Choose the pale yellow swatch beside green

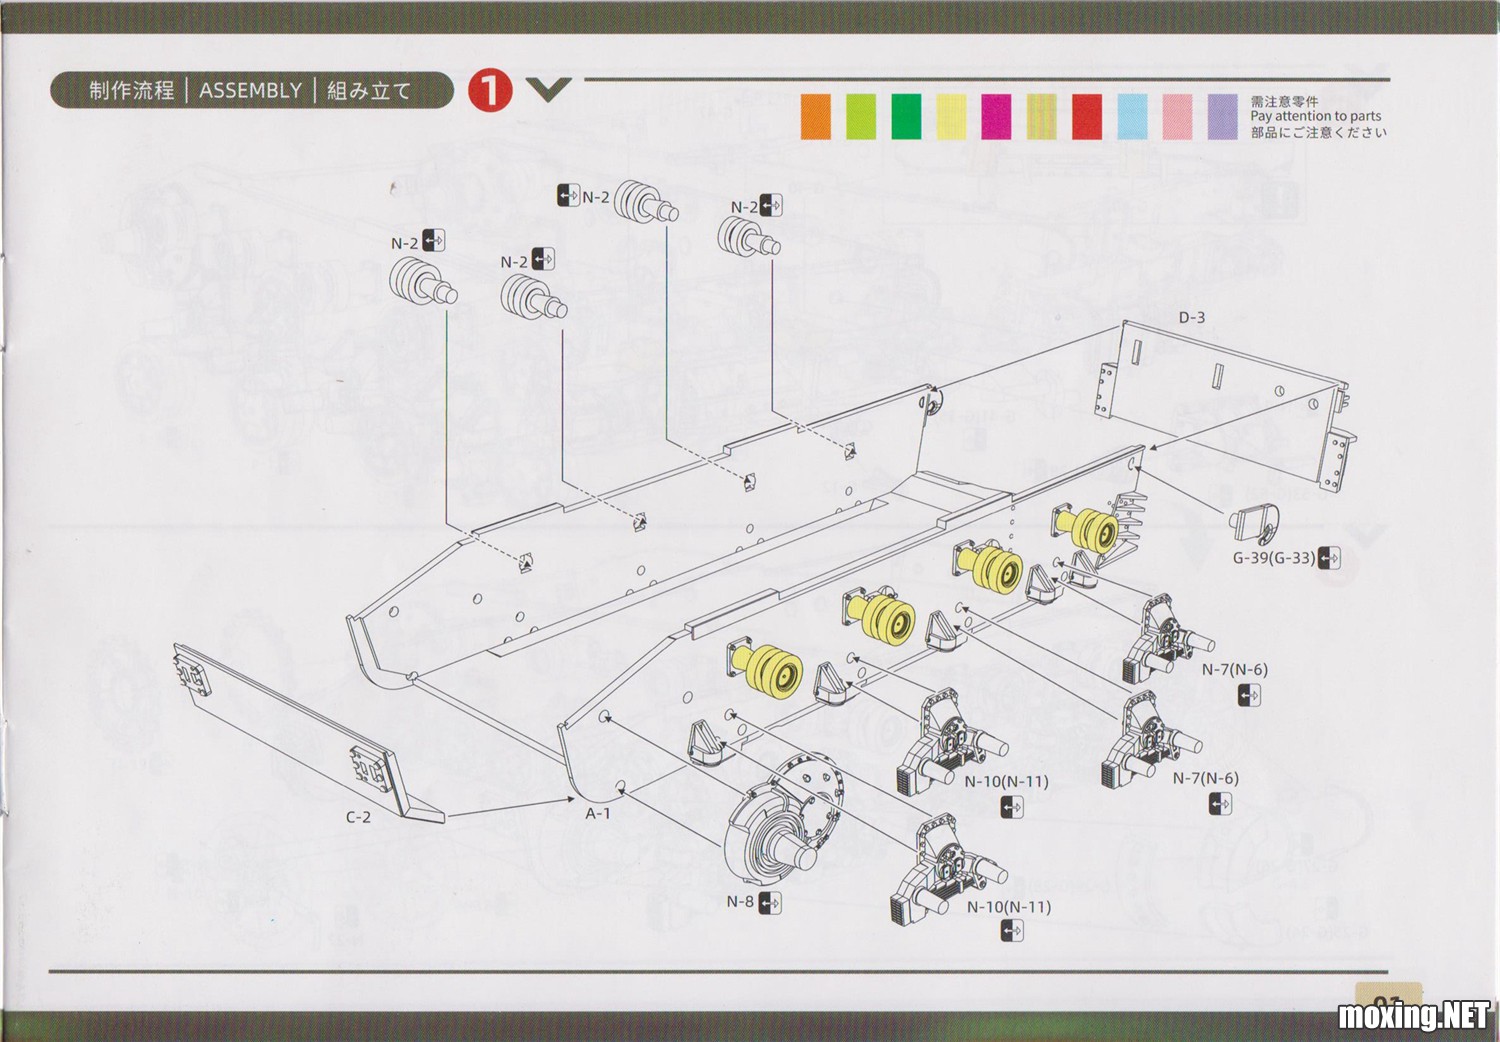[x=951, y=116]
